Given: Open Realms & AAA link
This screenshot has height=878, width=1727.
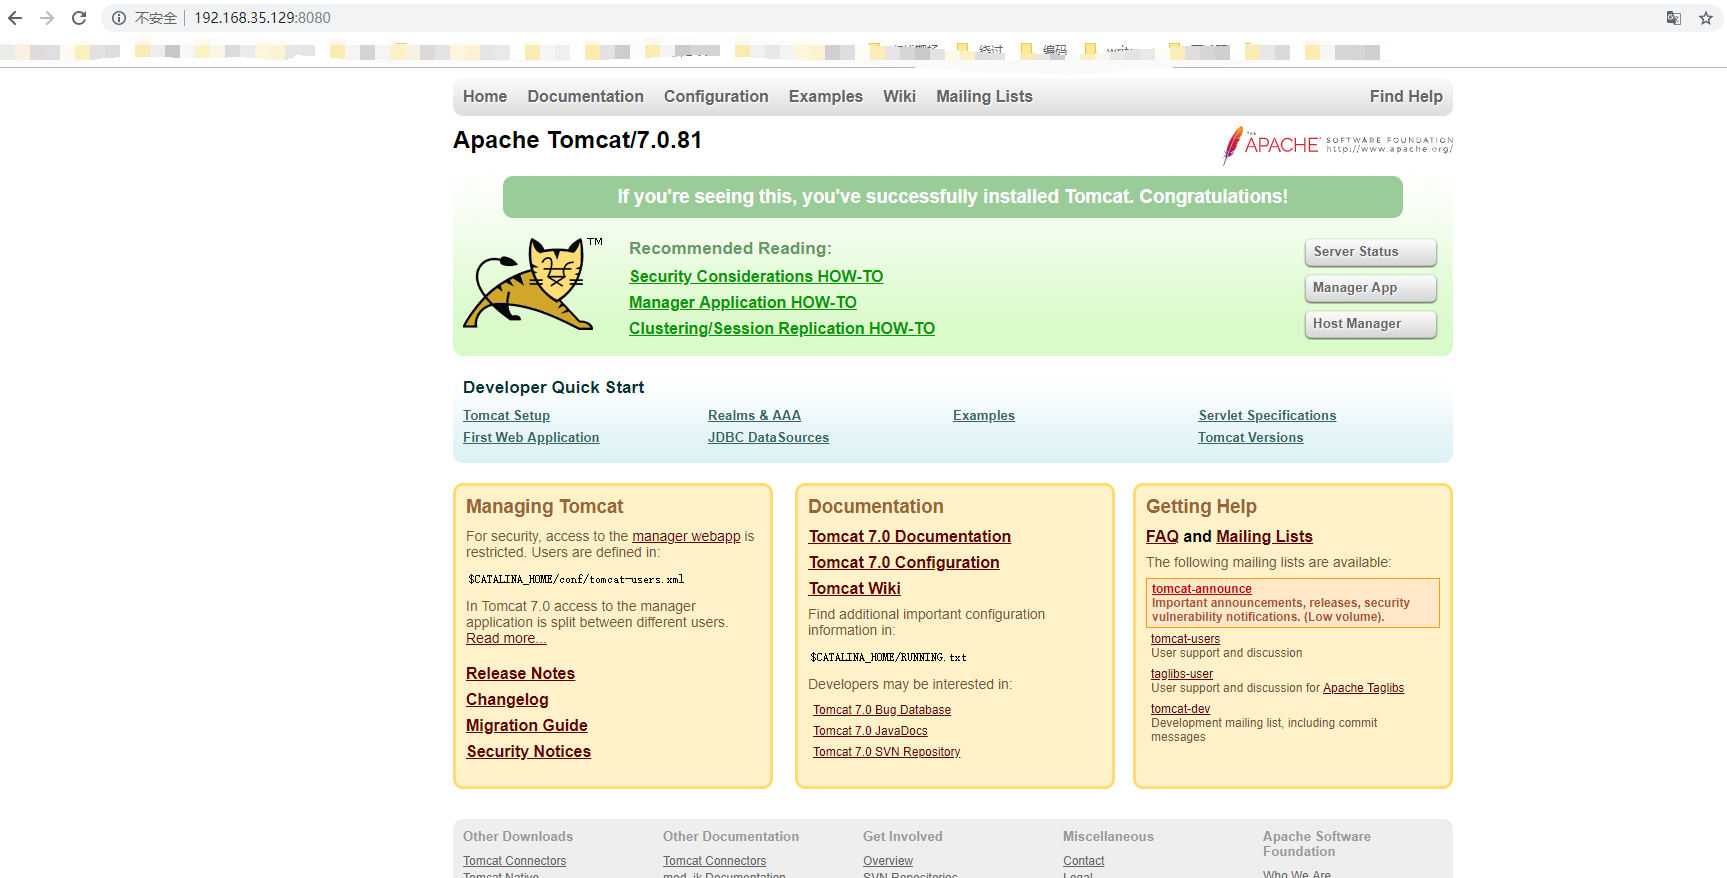Looking at the screenshot, I should point(754,415).
